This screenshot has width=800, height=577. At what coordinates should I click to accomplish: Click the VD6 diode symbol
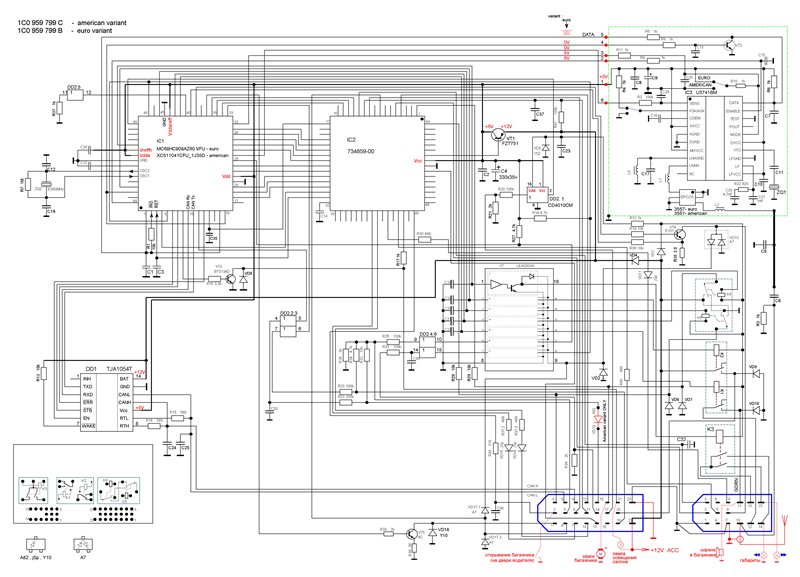[669, 406]
